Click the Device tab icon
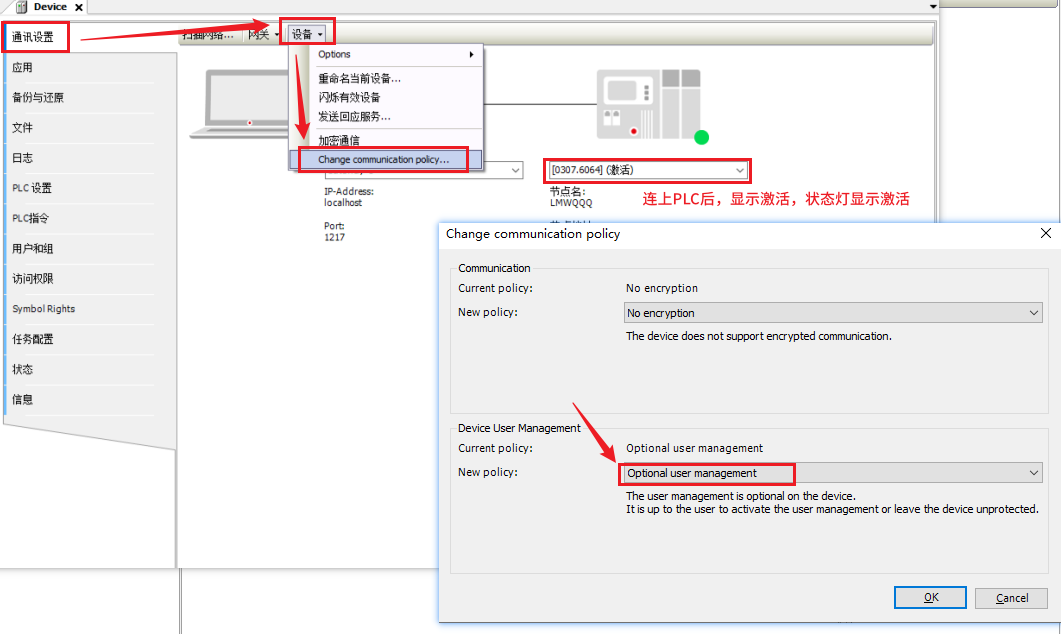Screen dimensions: 1061x634 point(21,7)
